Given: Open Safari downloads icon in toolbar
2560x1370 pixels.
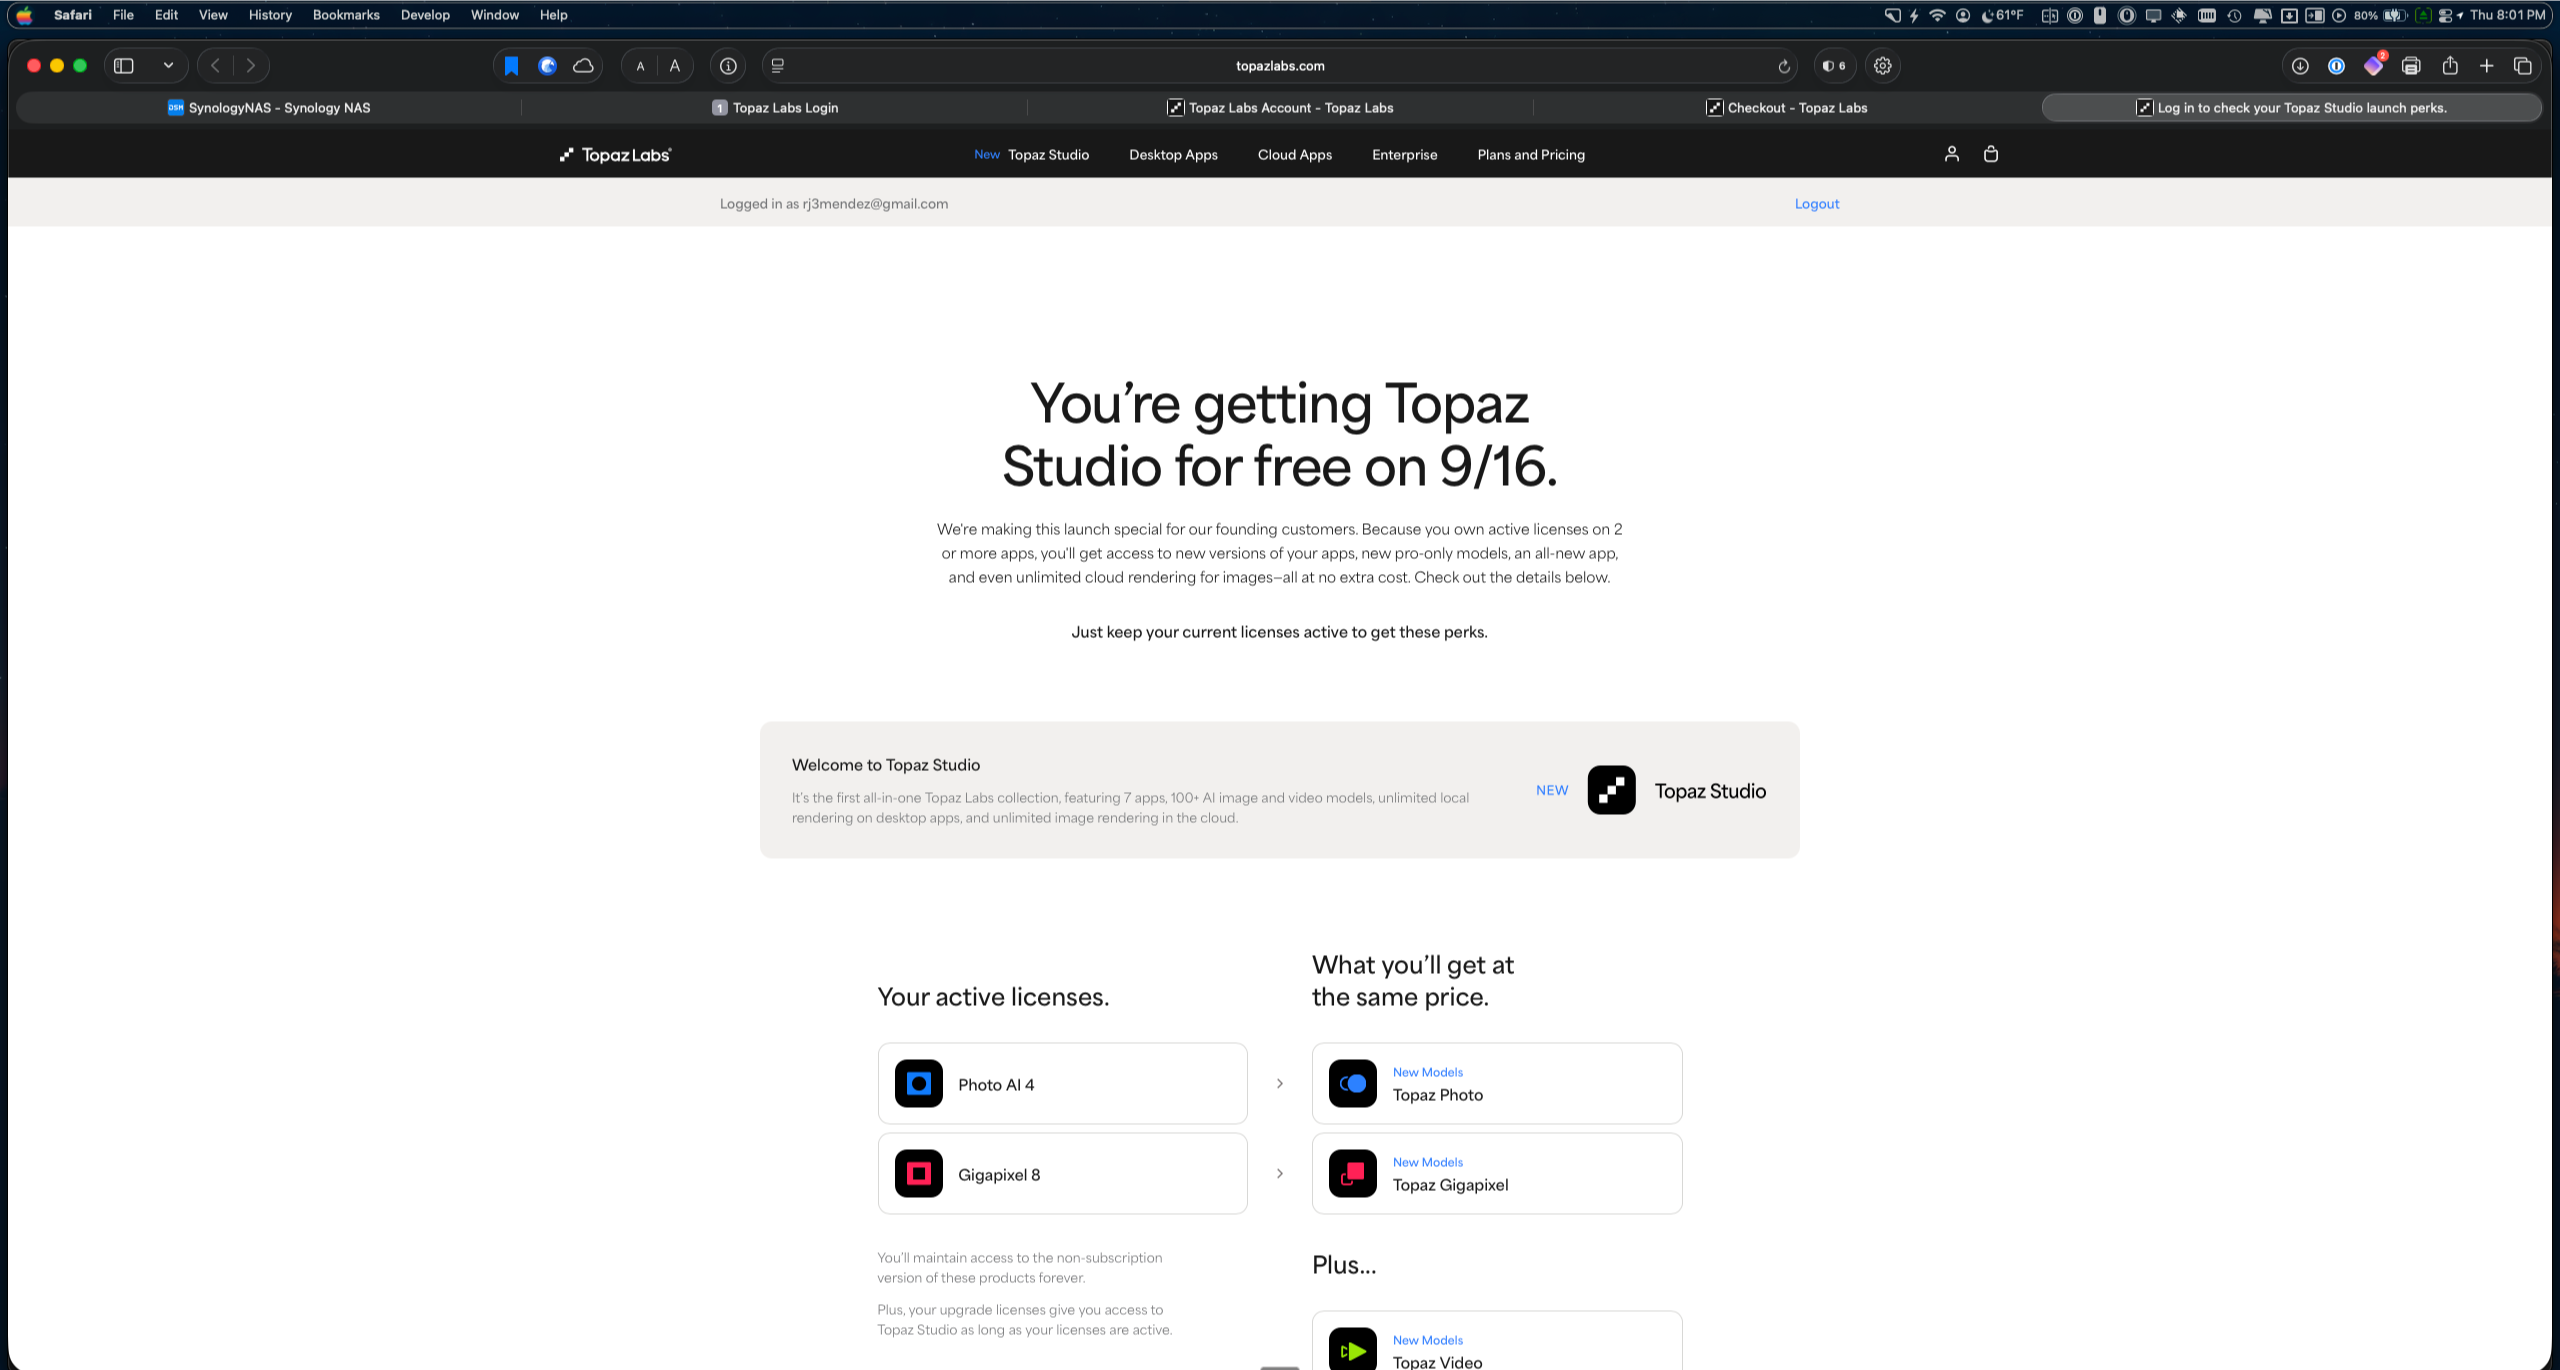Looking at the screenshot, I should click(x=2299, y=66).
